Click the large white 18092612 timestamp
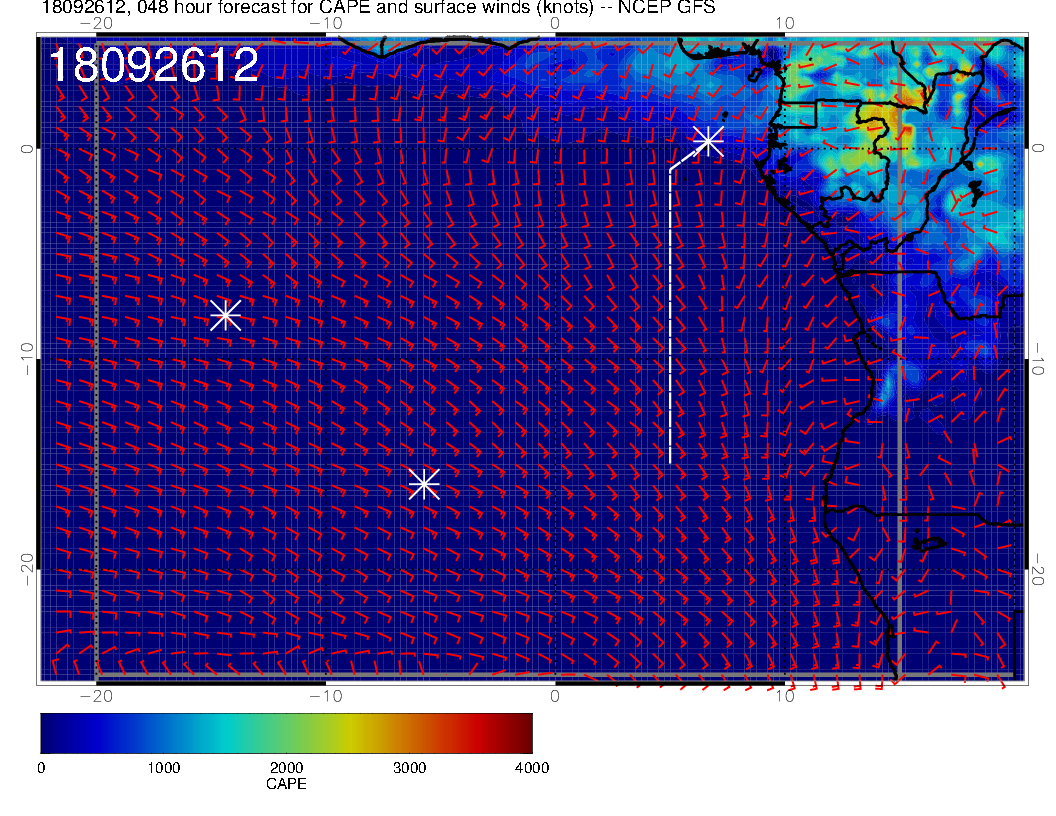 pos(153,66)
